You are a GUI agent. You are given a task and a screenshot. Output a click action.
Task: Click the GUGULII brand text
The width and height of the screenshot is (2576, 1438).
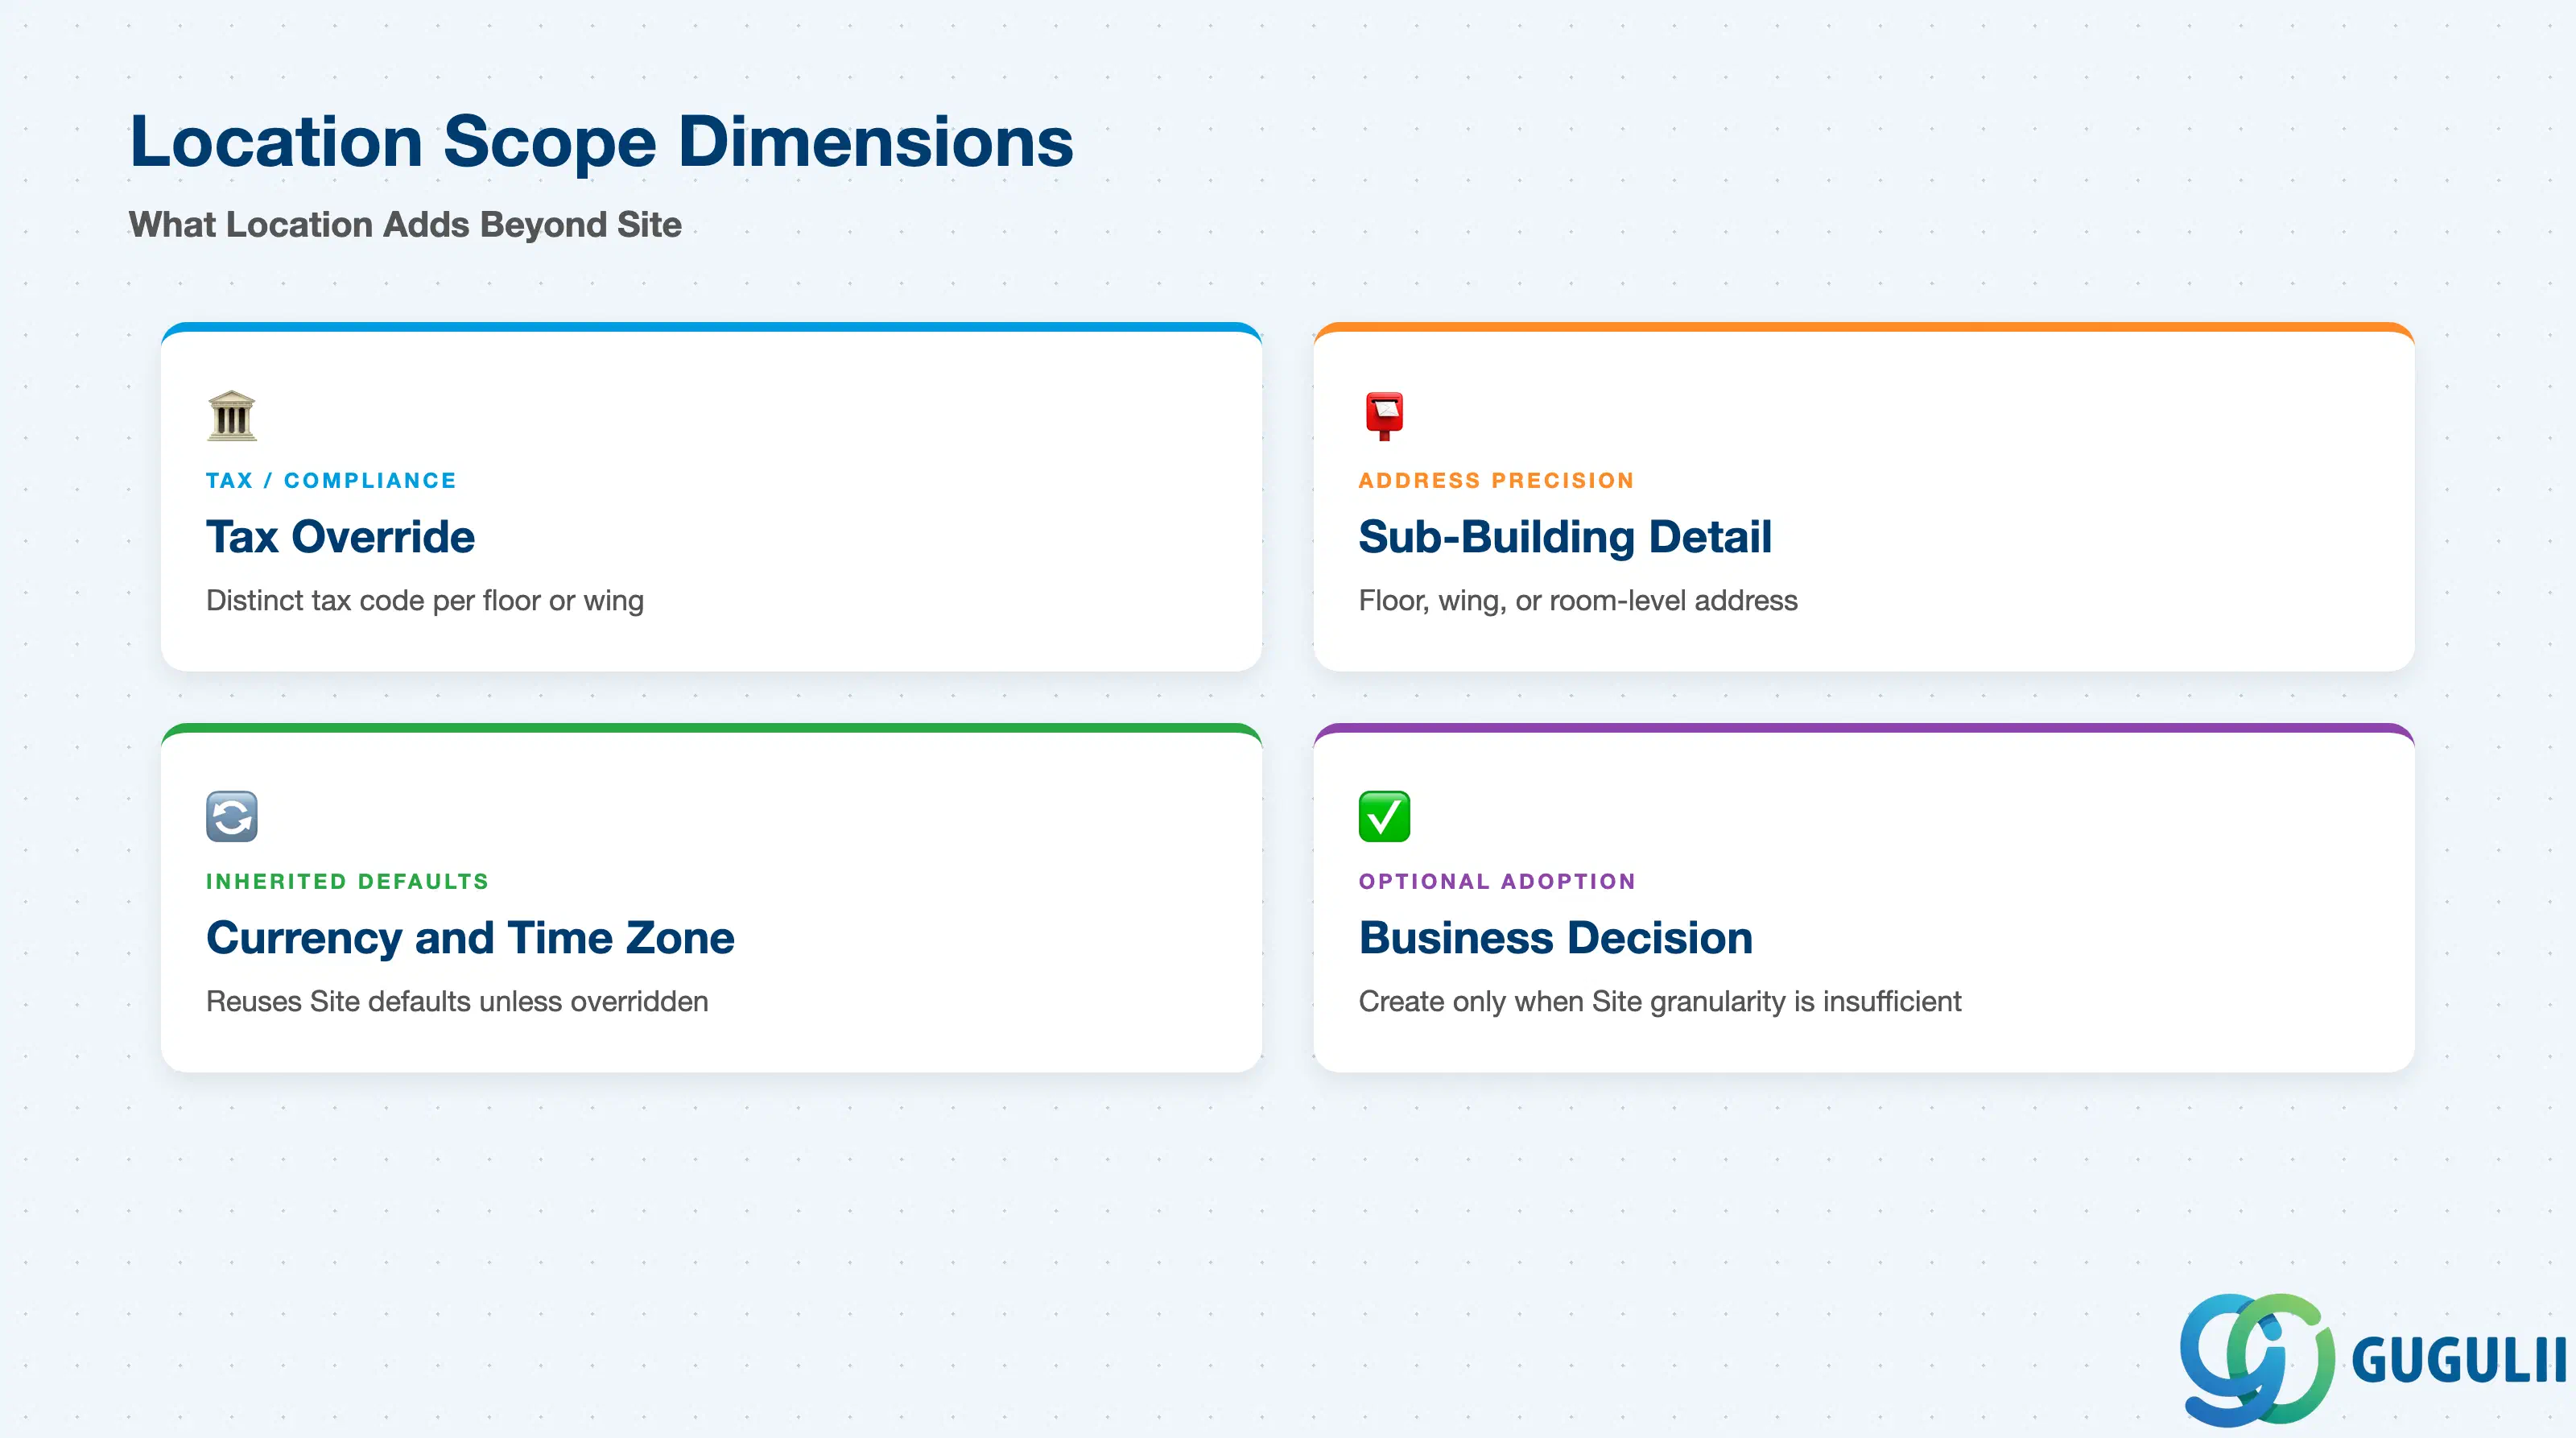pos(2458,1360)
